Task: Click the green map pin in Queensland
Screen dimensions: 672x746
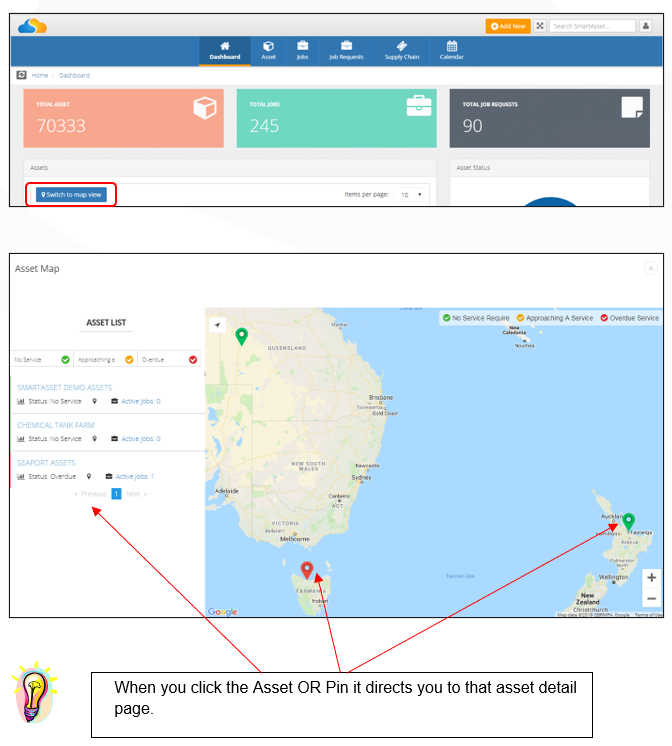Action: point(242,336)
